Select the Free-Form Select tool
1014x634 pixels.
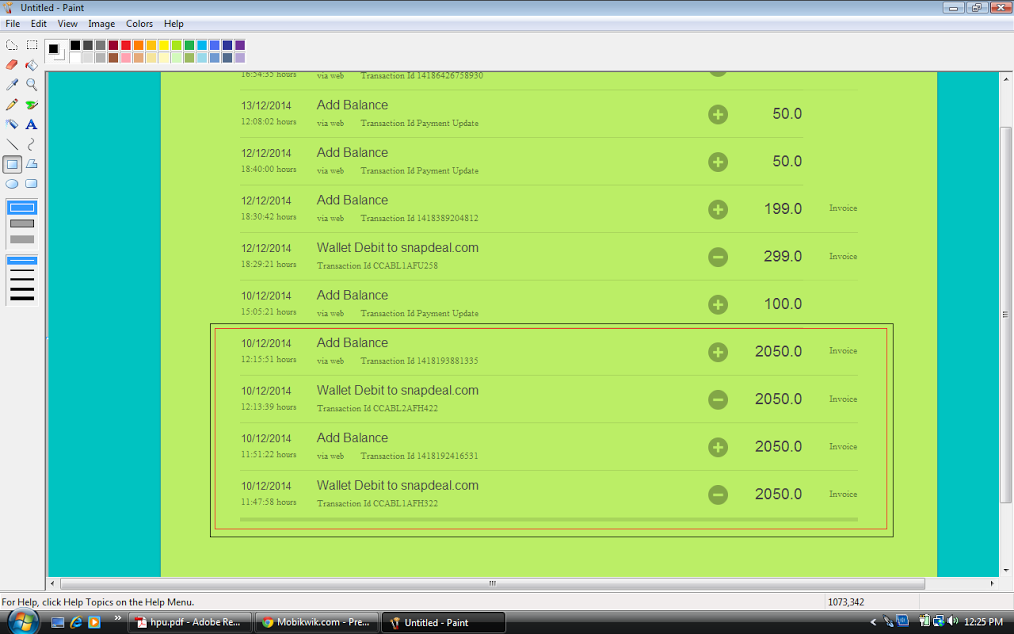(x=12, y=45)
